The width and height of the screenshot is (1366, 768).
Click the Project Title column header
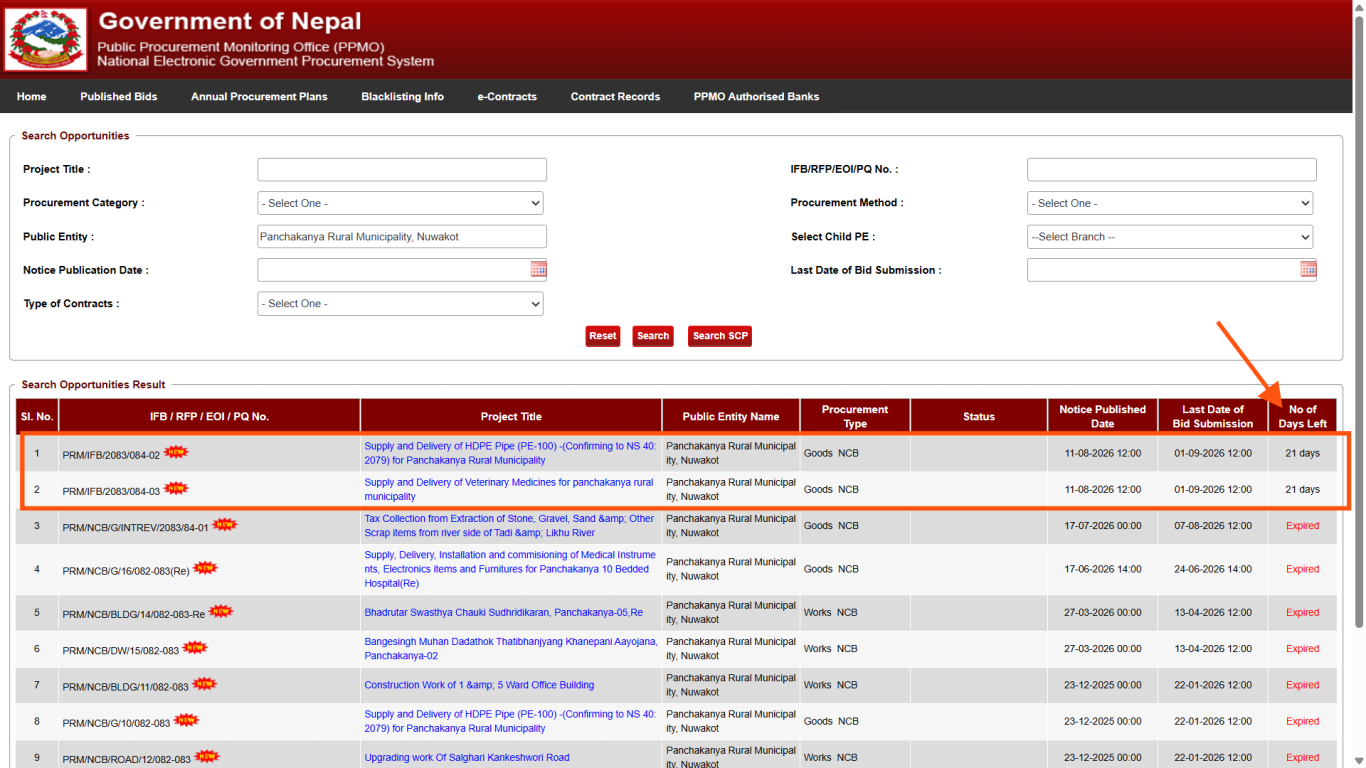tap(511, 416)
